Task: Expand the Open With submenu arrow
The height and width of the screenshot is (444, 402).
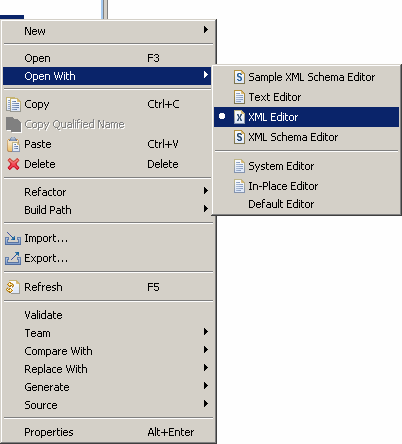Action: click(206, 75)
